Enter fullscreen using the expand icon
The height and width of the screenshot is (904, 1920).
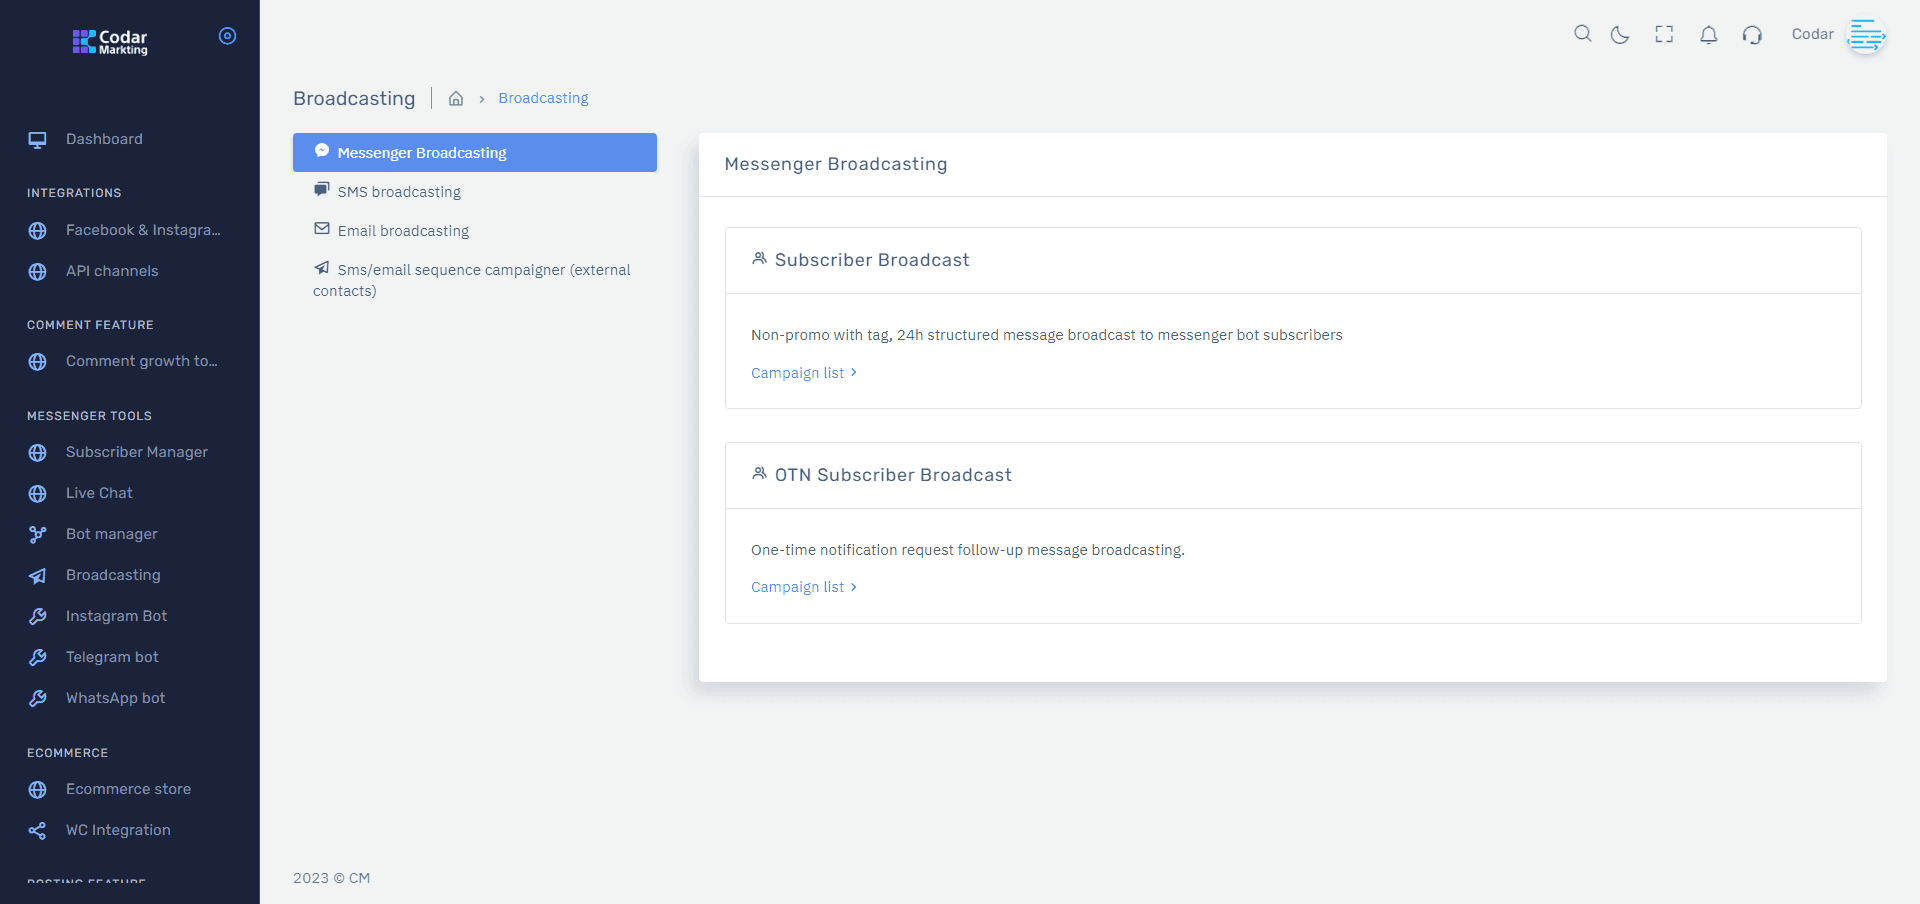[1664, 35]
